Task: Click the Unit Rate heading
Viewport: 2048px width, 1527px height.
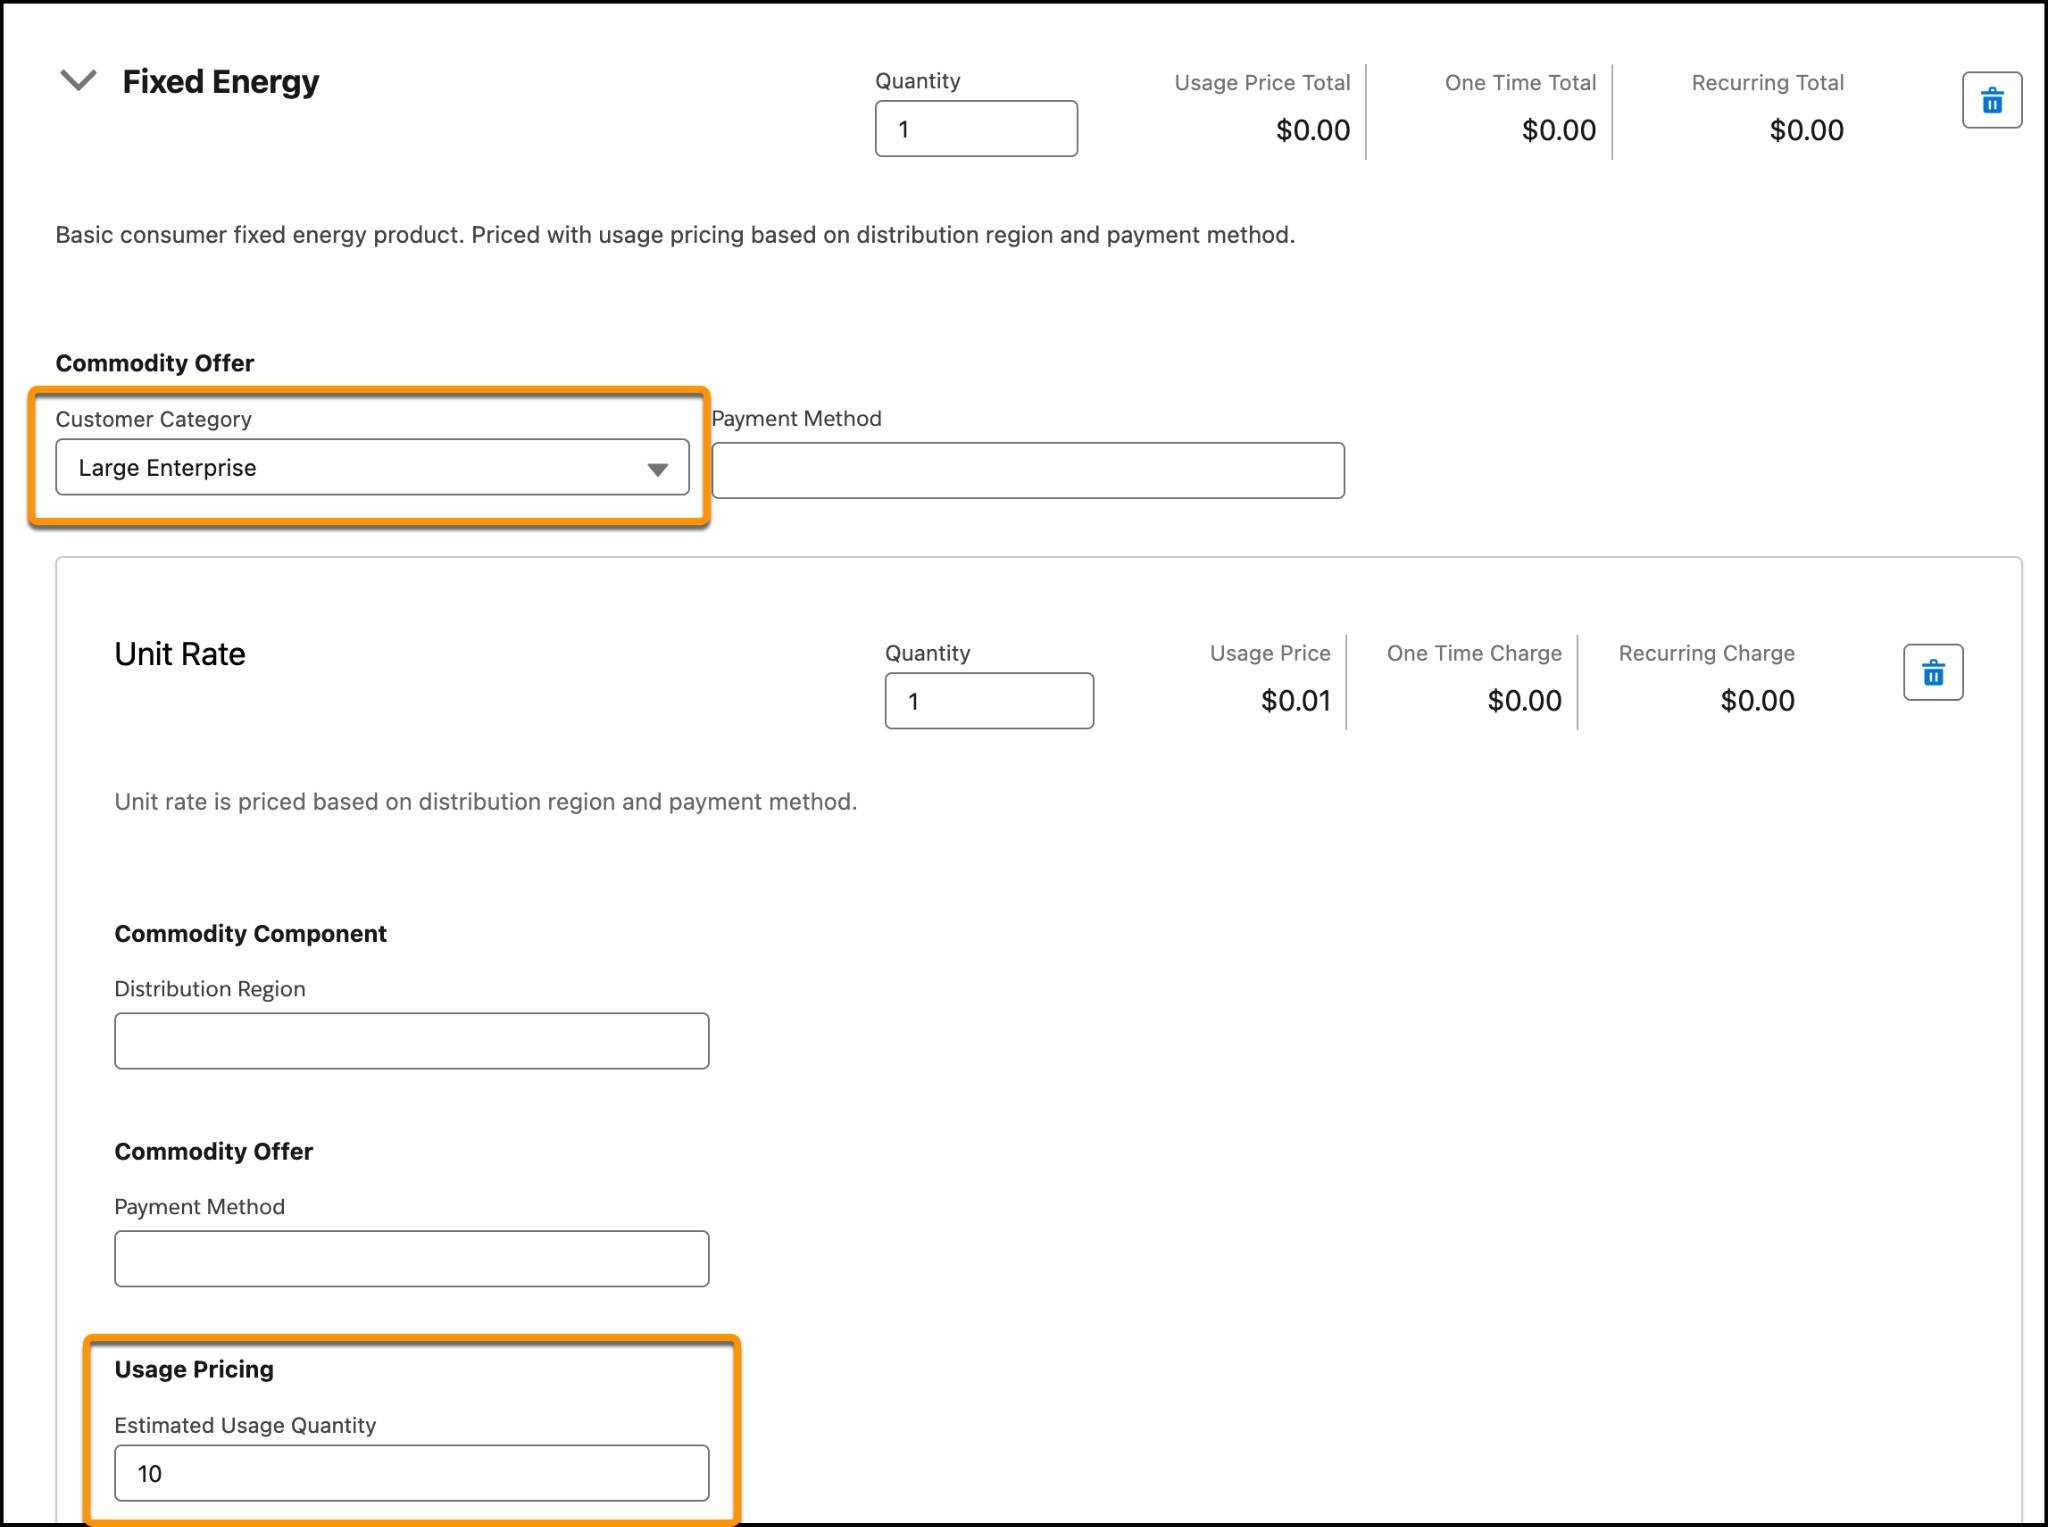Action: pyautogui.click(x=180, y=654)
